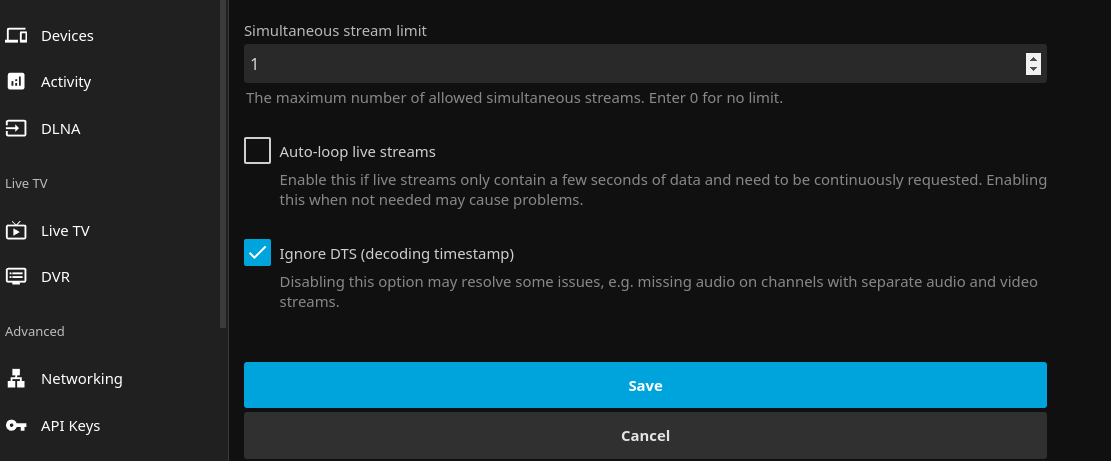Viewport: 1111px width, 461px height.
Task: Click the Devices icon in sidebar
Action: [x=16, y=36]
